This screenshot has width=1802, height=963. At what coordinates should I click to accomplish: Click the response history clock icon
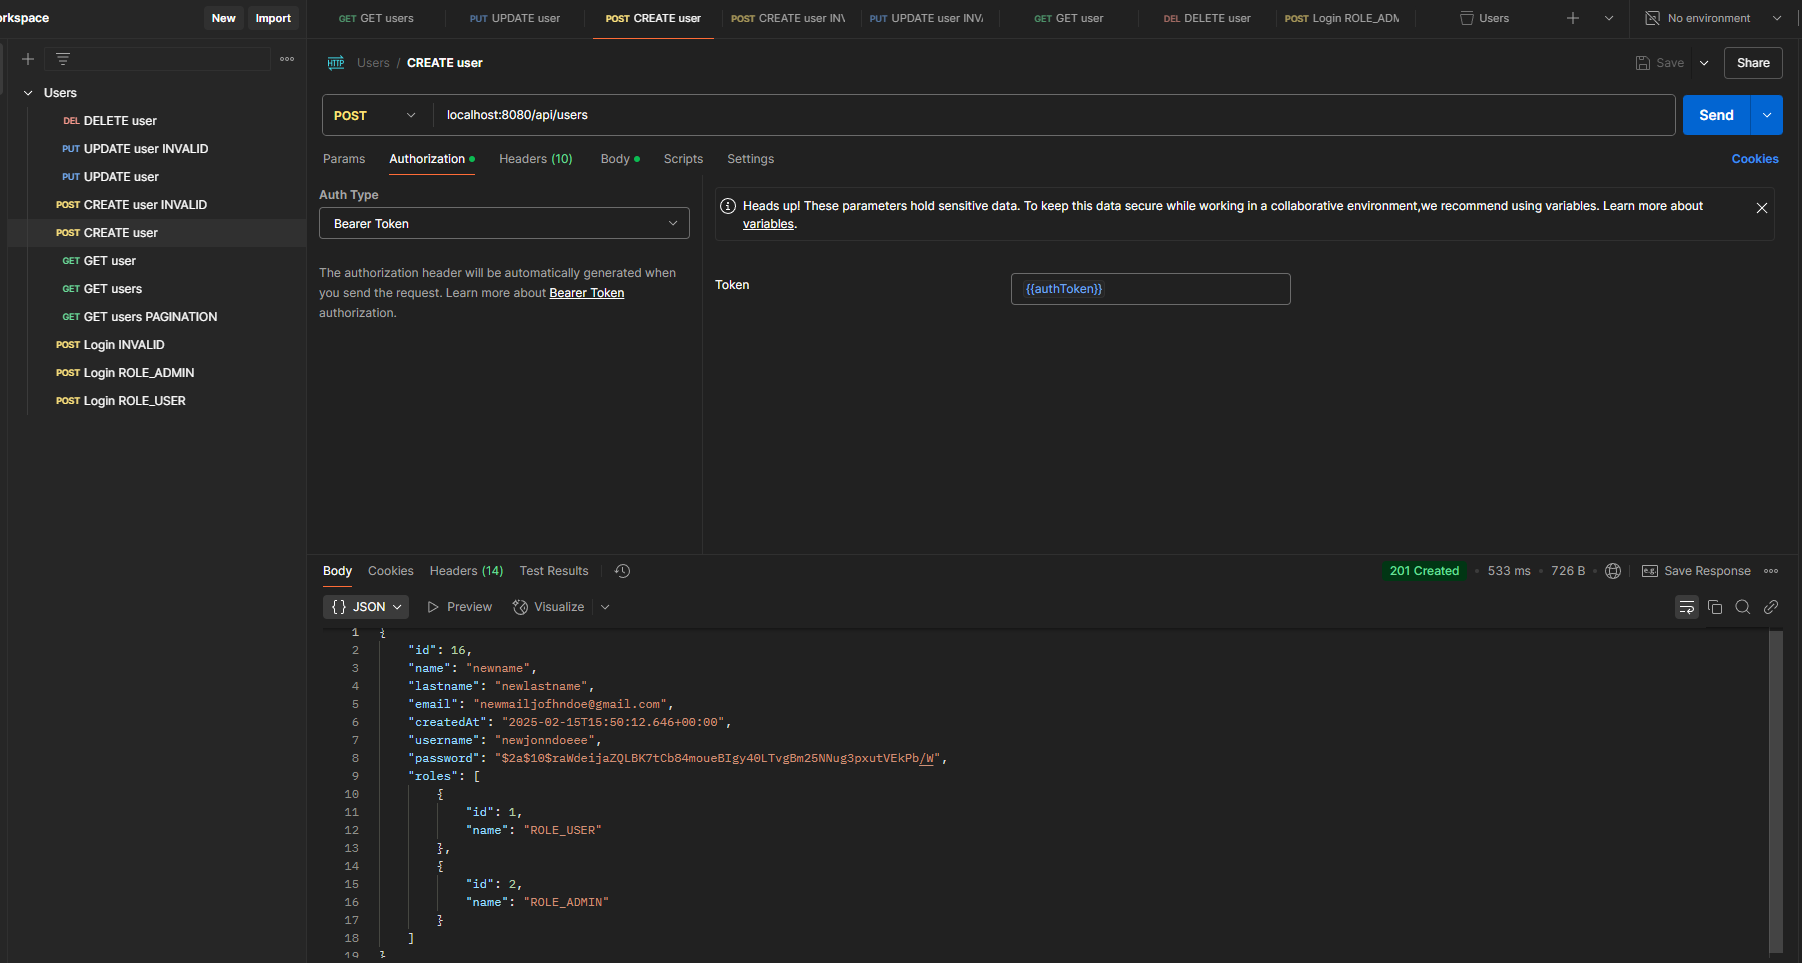[x=622, y=571]
